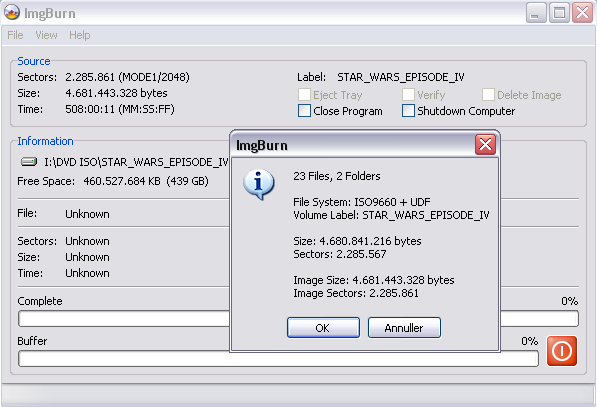Click the blue information bubble icon
597x407 pixels.
pos(259,184)
